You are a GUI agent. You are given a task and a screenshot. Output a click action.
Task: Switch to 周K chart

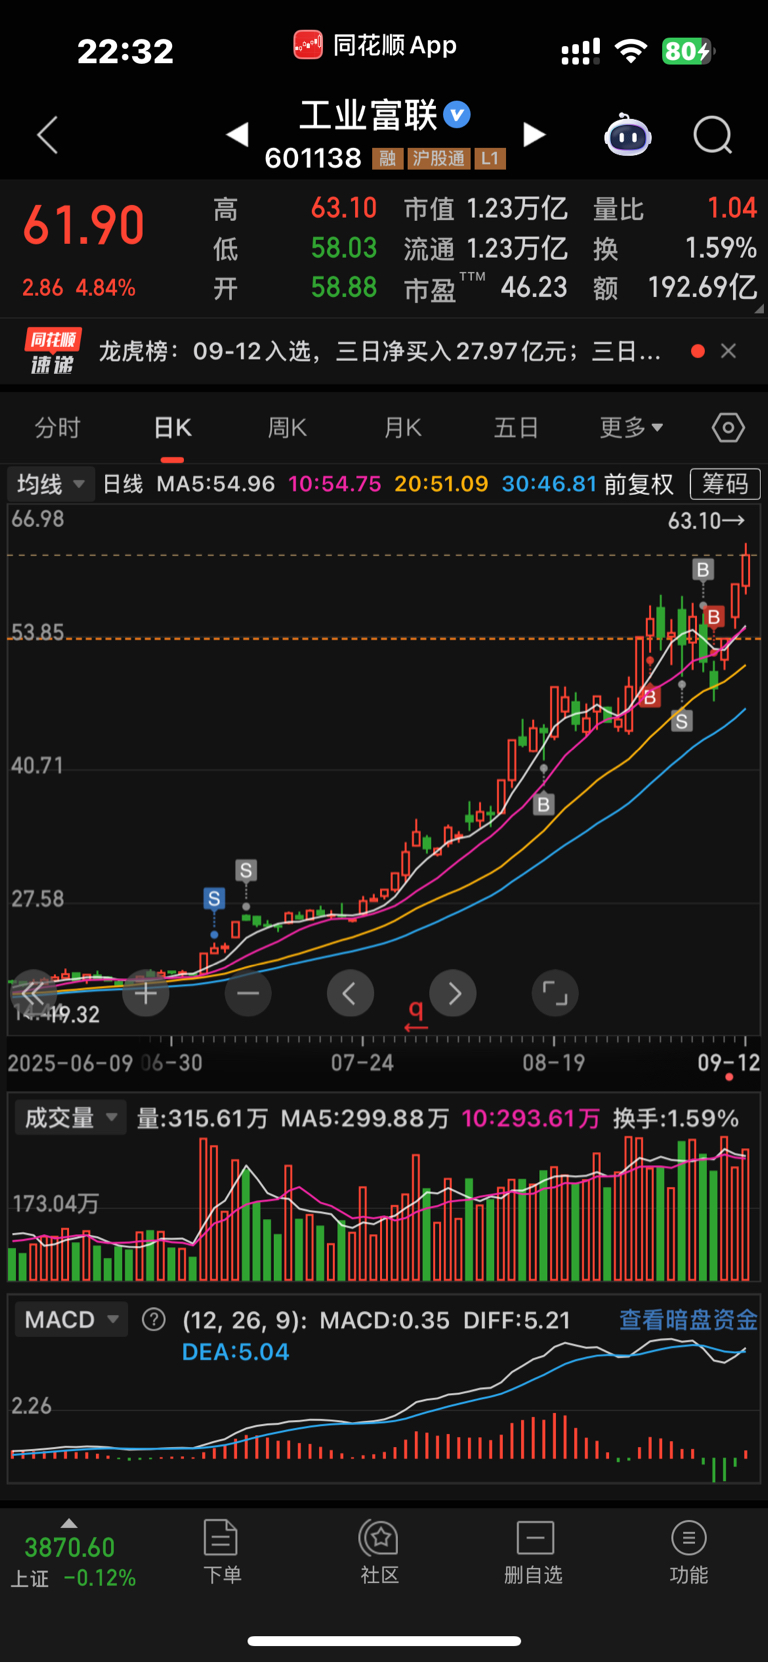click(x=287, y=428)
